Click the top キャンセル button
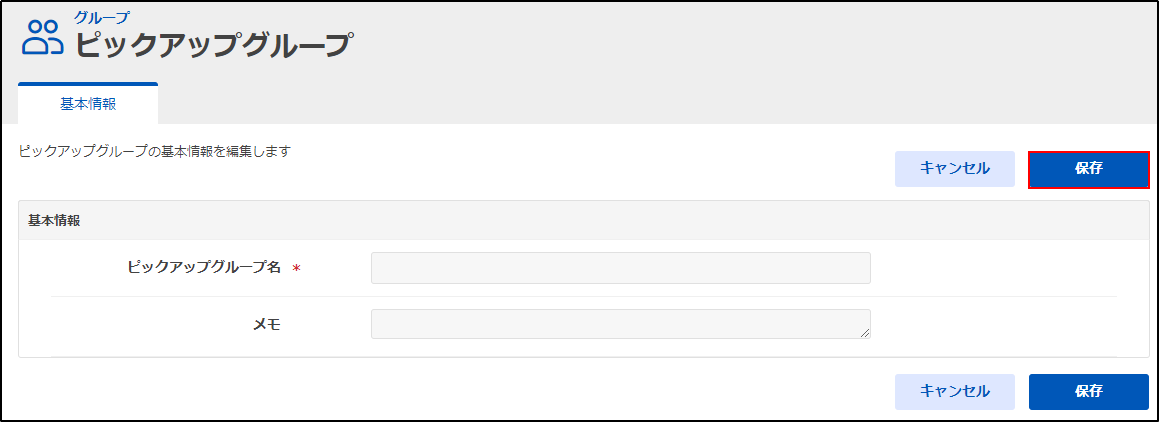Viewport: 1159px width, 422px height. point(955,169)
